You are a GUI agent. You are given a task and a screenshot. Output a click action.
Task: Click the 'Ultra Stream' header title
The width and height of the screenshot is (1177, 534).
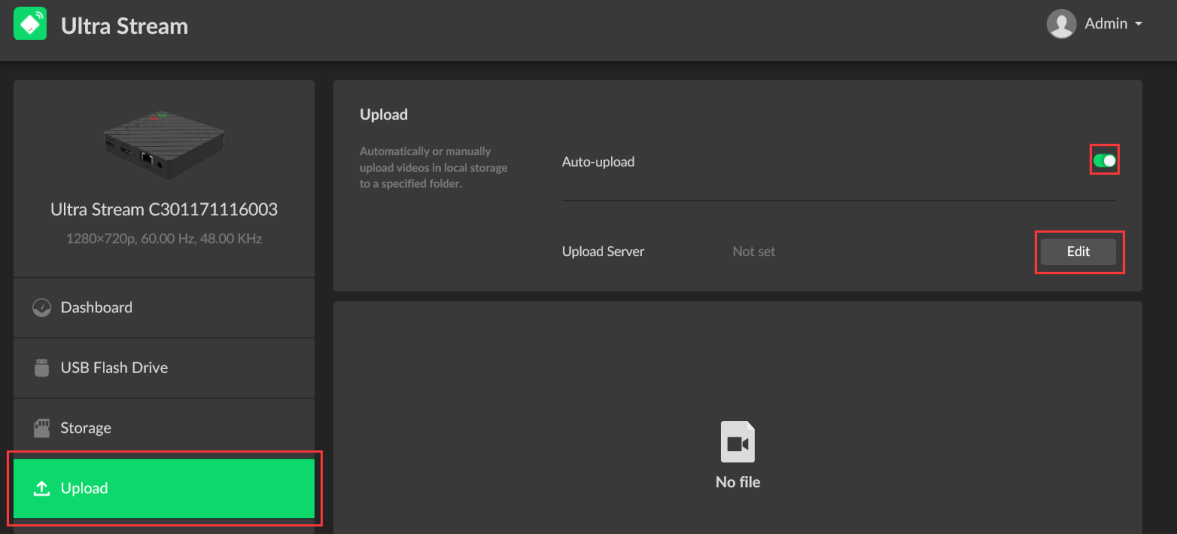coord(125,26)
